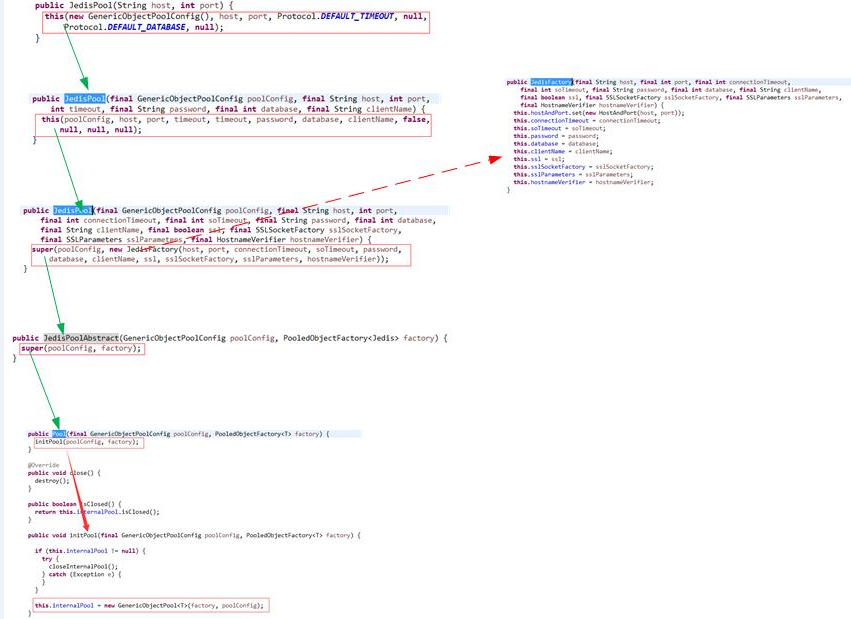Click "this.sslSocketFactory = sslSocketFactory;" line
851x619 pixels.
(583, 167)
